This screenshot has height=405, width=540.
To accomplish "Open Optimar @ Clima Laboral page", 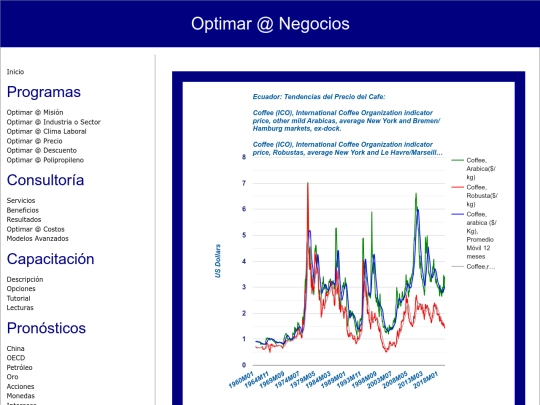I will (46, 131).
